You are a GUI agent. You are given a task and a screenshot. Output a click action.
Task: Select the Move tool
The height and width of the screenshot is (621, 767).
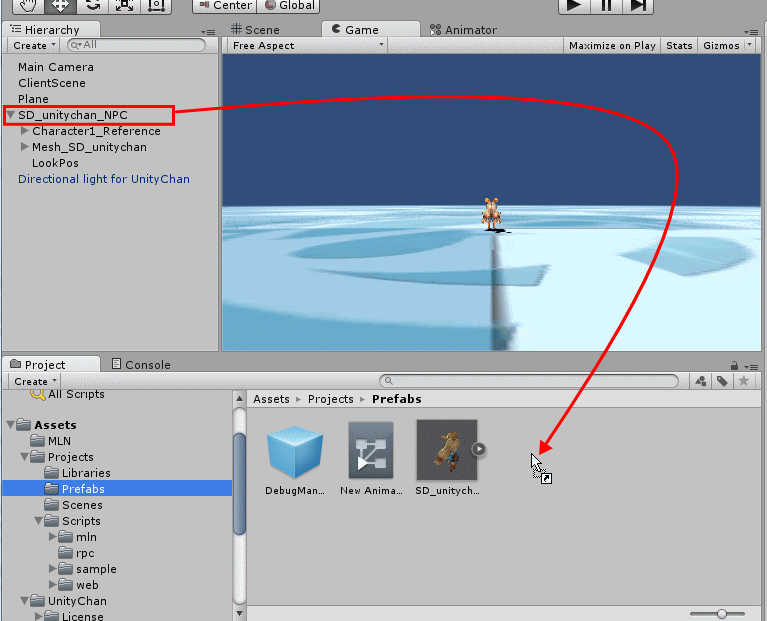click(60, 5)
